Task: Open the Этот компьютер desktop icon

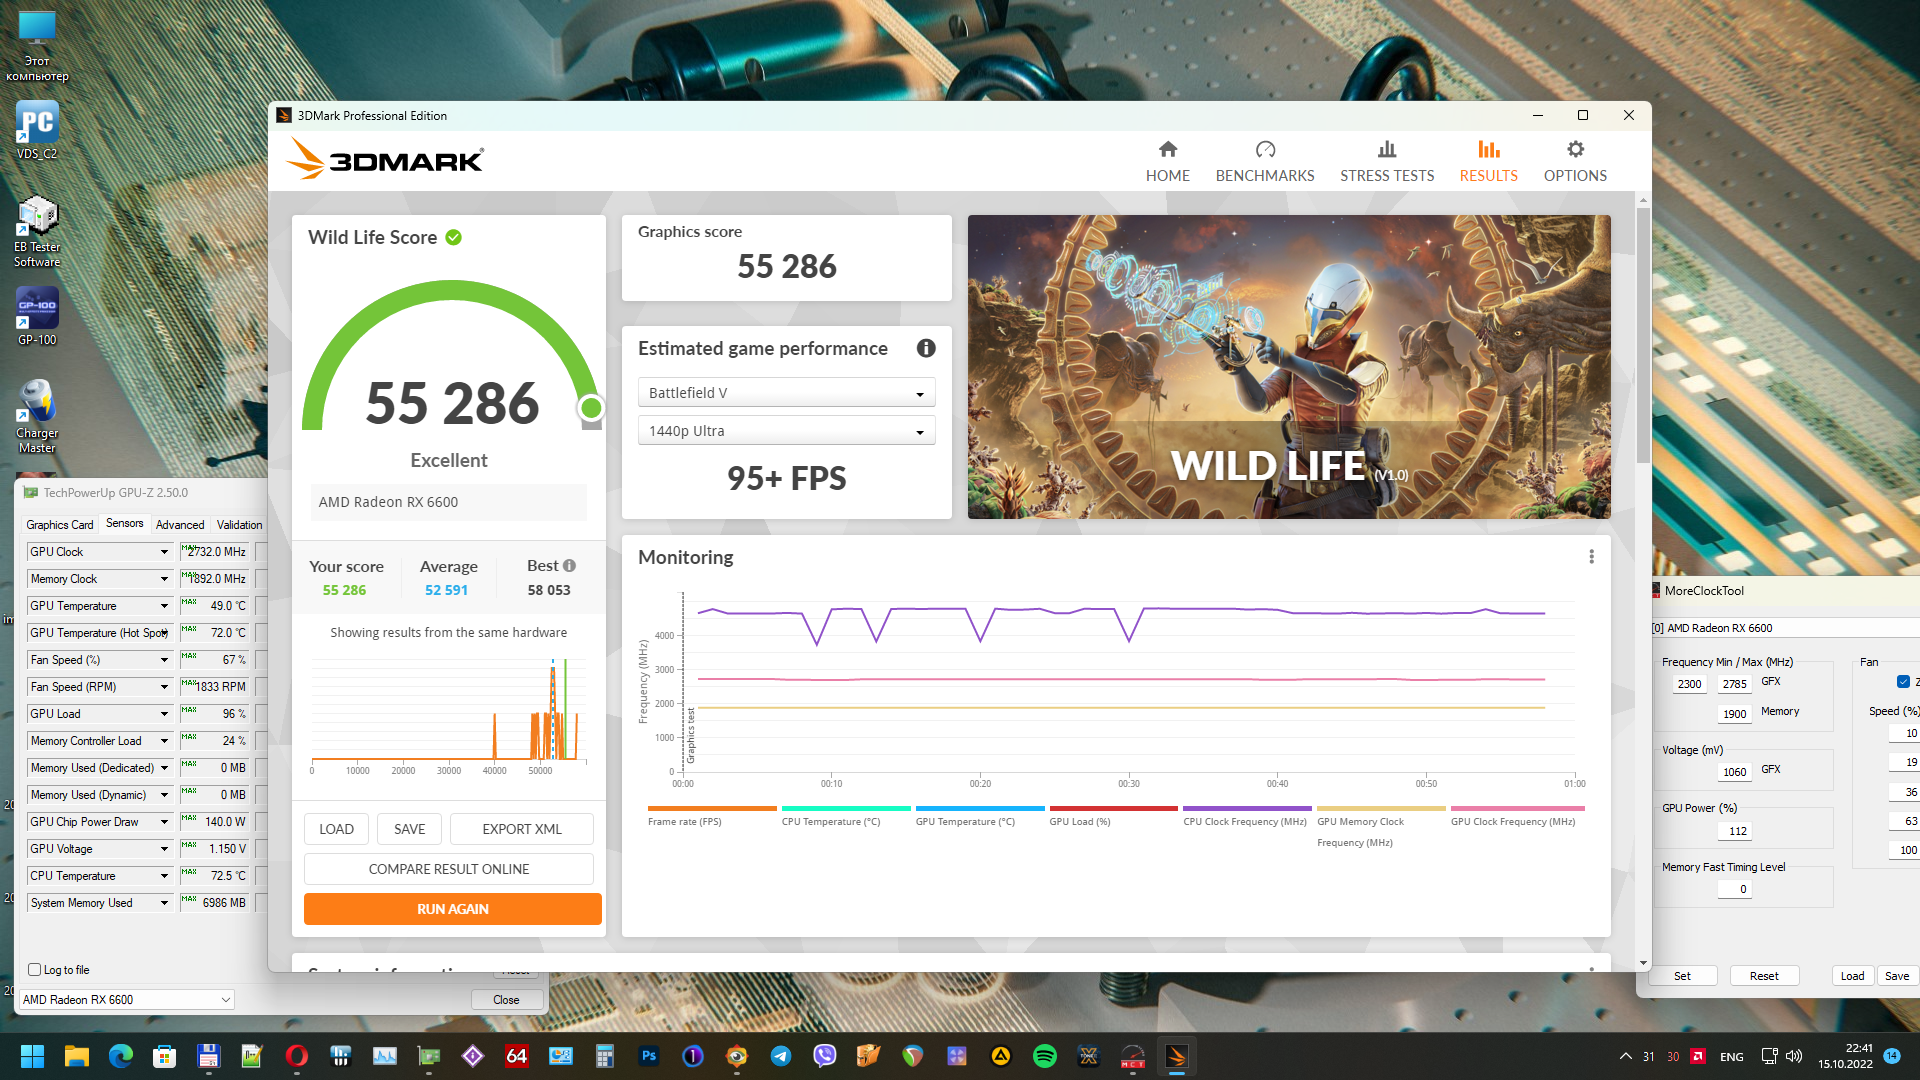Action: point(37,47)
